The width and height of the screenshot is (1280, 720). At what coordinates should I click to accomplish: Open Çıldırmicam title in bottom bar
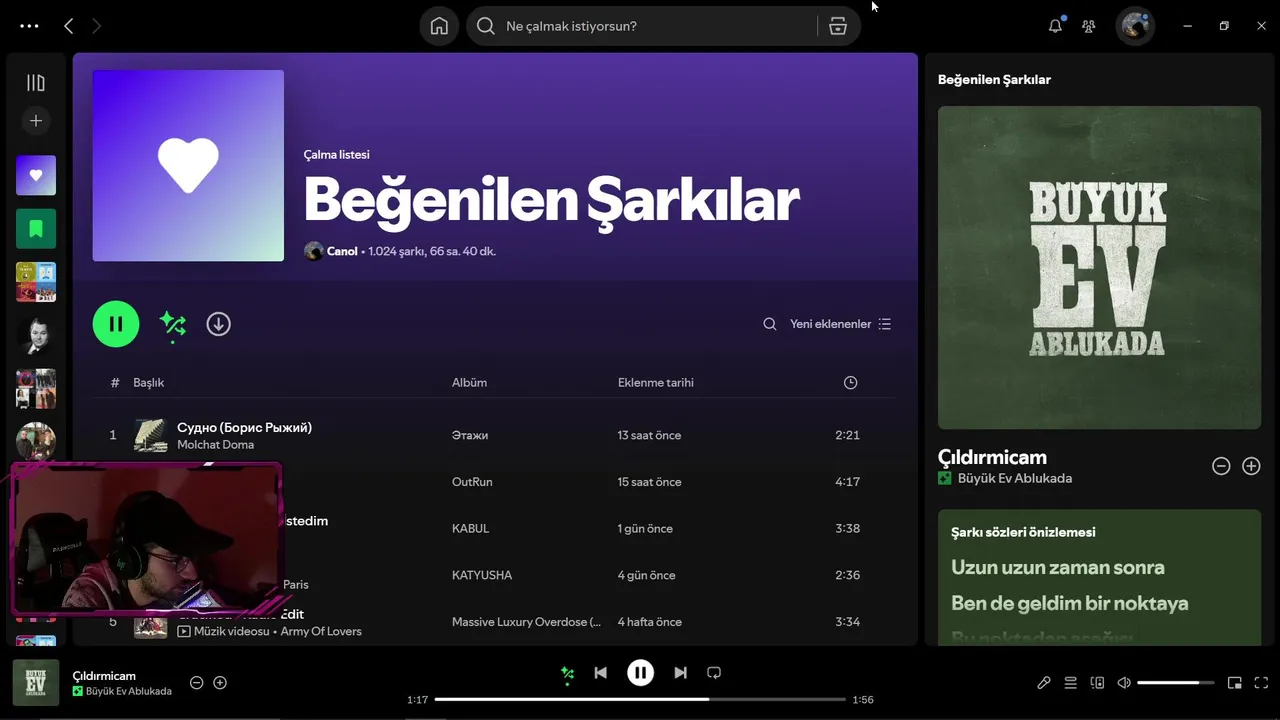pos(104,676)
